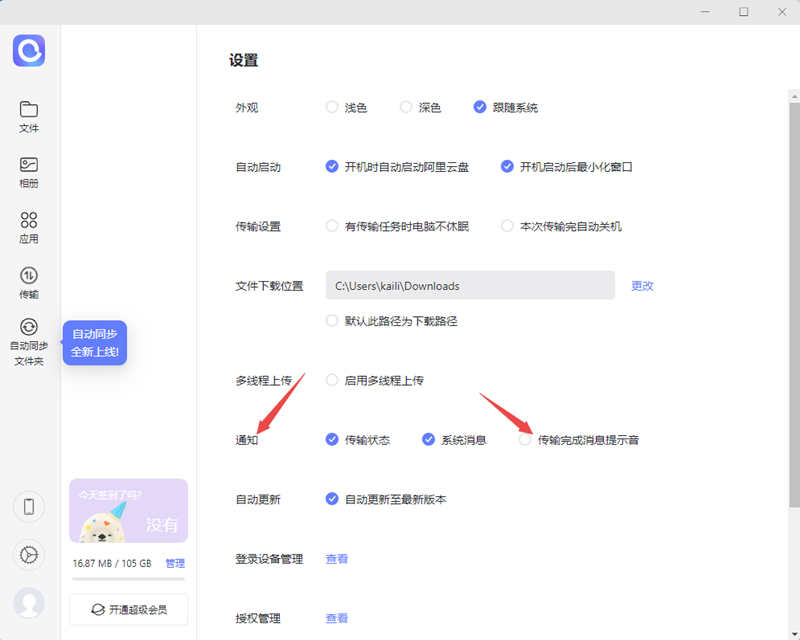Click the download path input field
Viewport: 800px width, 640px height.
tap(470, 286)
